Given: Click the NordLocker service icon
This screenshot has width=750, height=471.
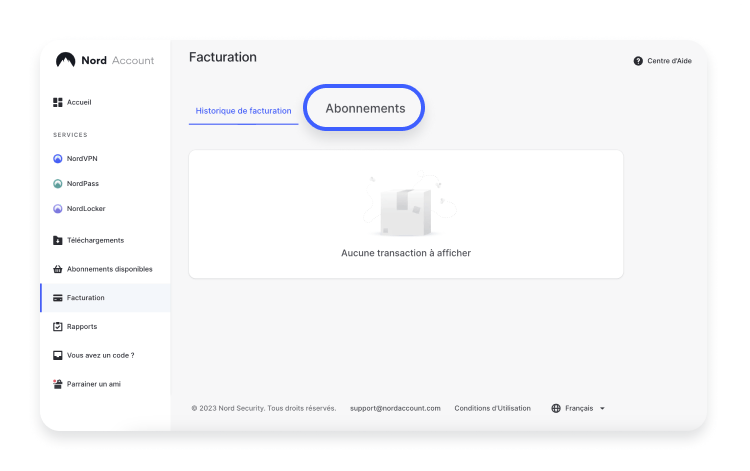Looking at the screenshot, I should click(58, 209).
